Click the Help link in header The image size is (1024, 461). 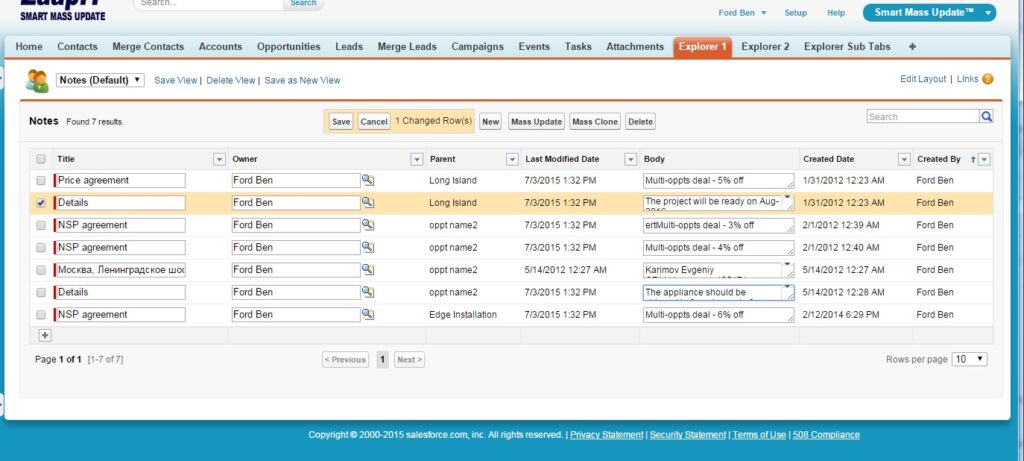click(x=836, y=12)
